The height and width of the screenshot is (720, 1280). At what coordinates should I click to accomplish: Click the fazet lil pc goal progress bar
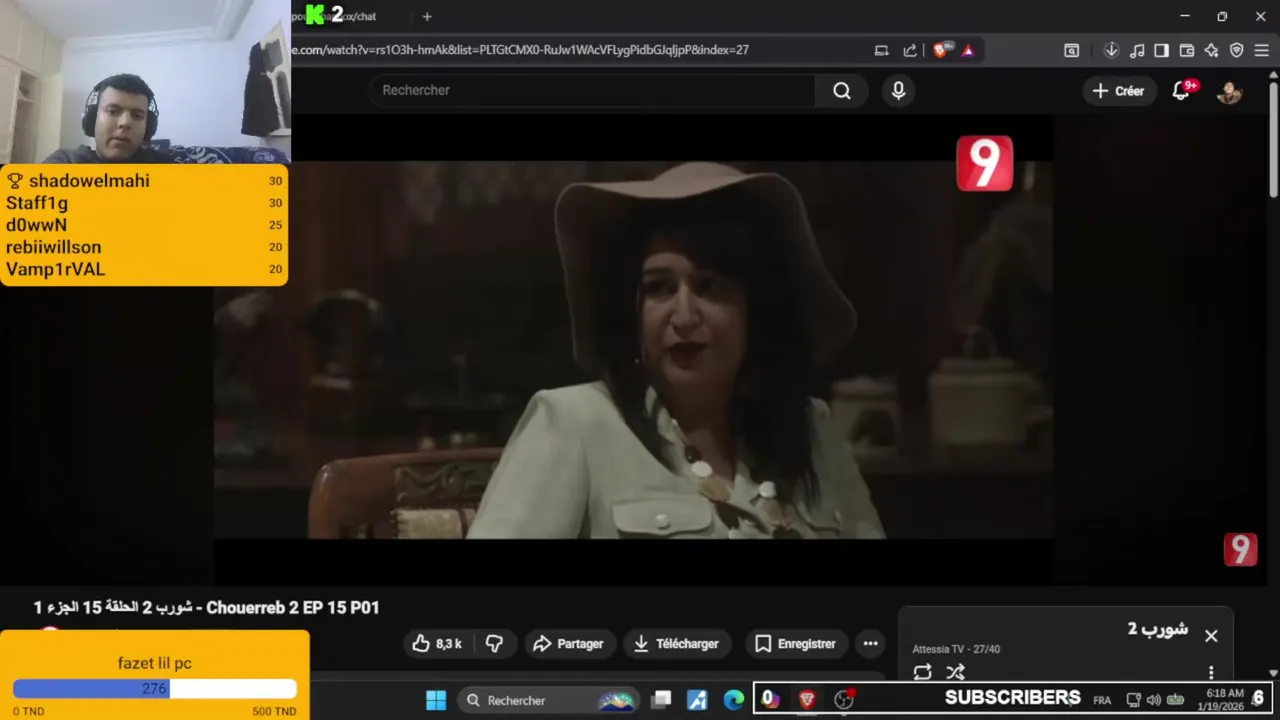coord(155,689)
